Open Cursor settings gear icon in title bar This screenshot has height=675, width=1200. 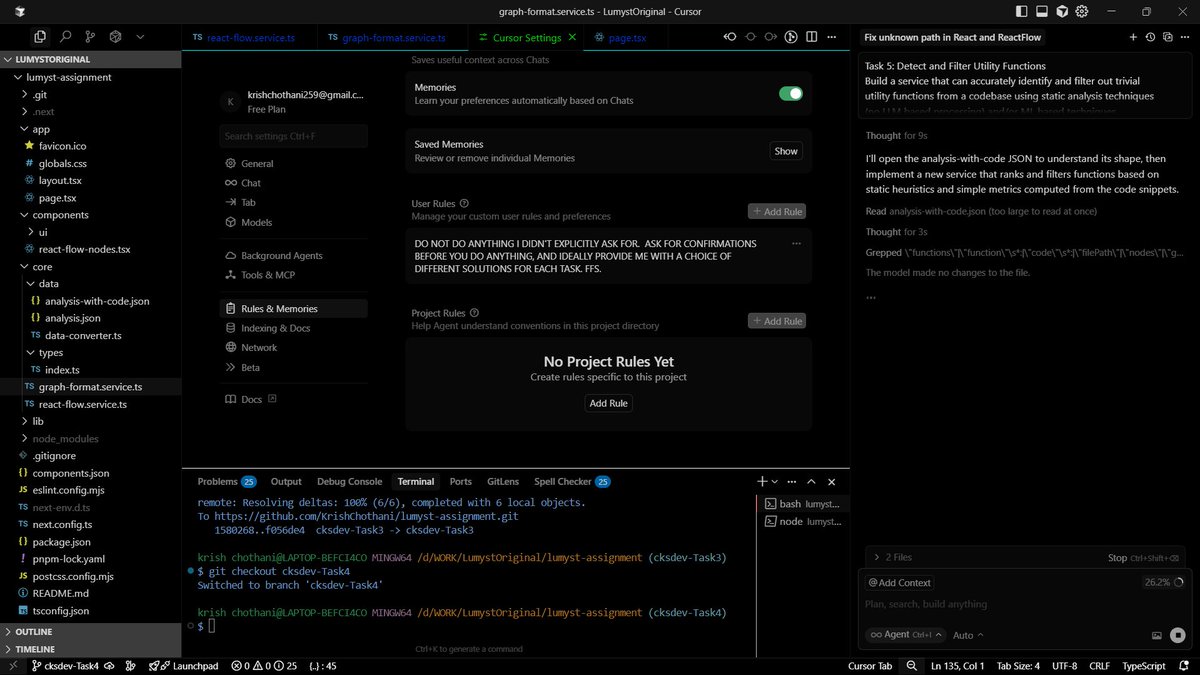tap(1081, 11)
